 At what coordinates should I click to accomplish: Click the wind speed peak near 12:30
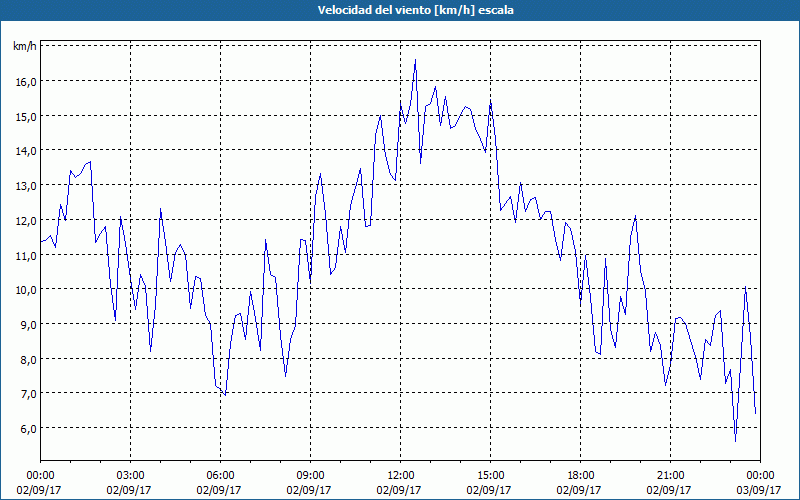(x=415, y=60)
